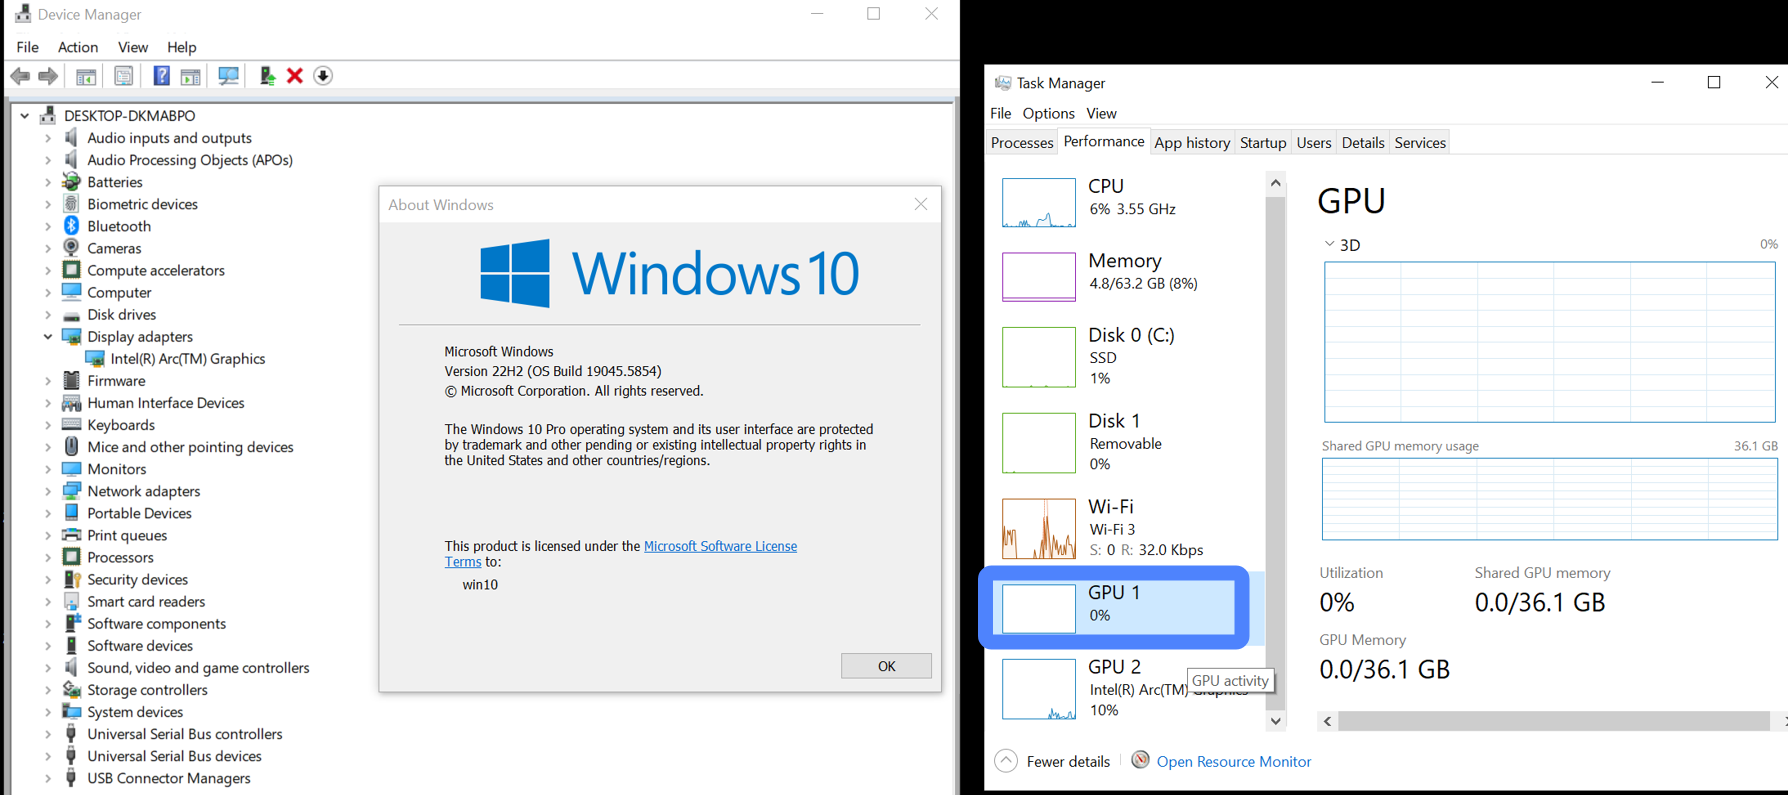Switch to the App history tab
Viewport: 1788px width, 795px height.
point(1192,143)
